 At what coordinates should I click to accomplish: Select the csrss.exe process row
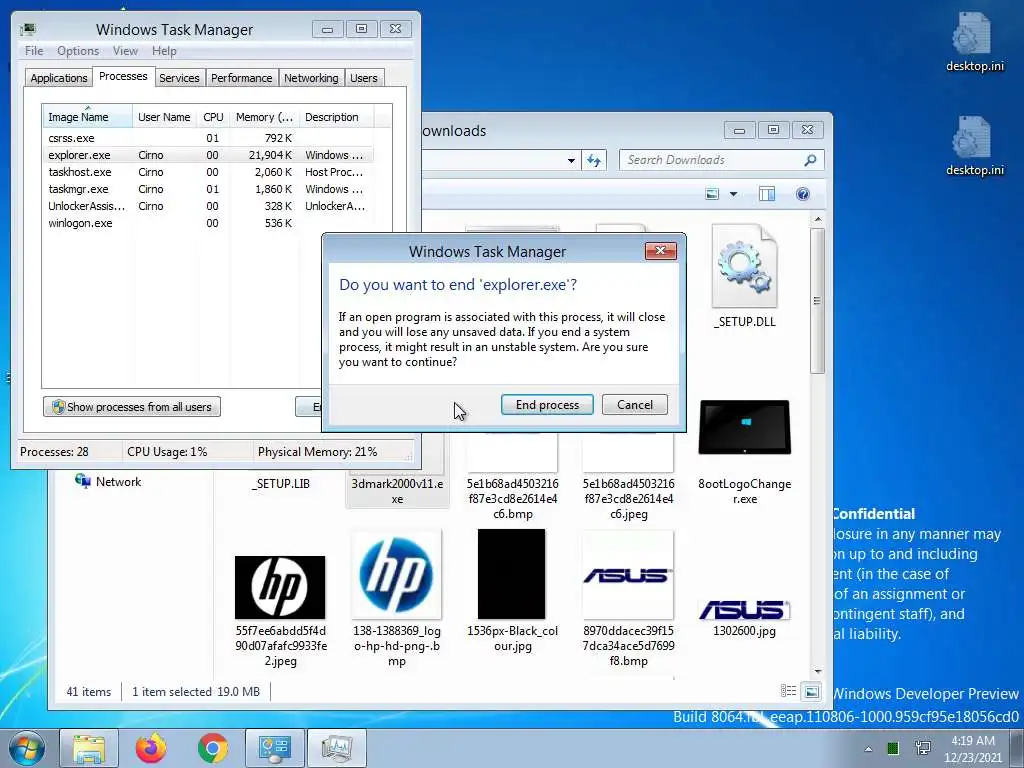pos(208,138)
